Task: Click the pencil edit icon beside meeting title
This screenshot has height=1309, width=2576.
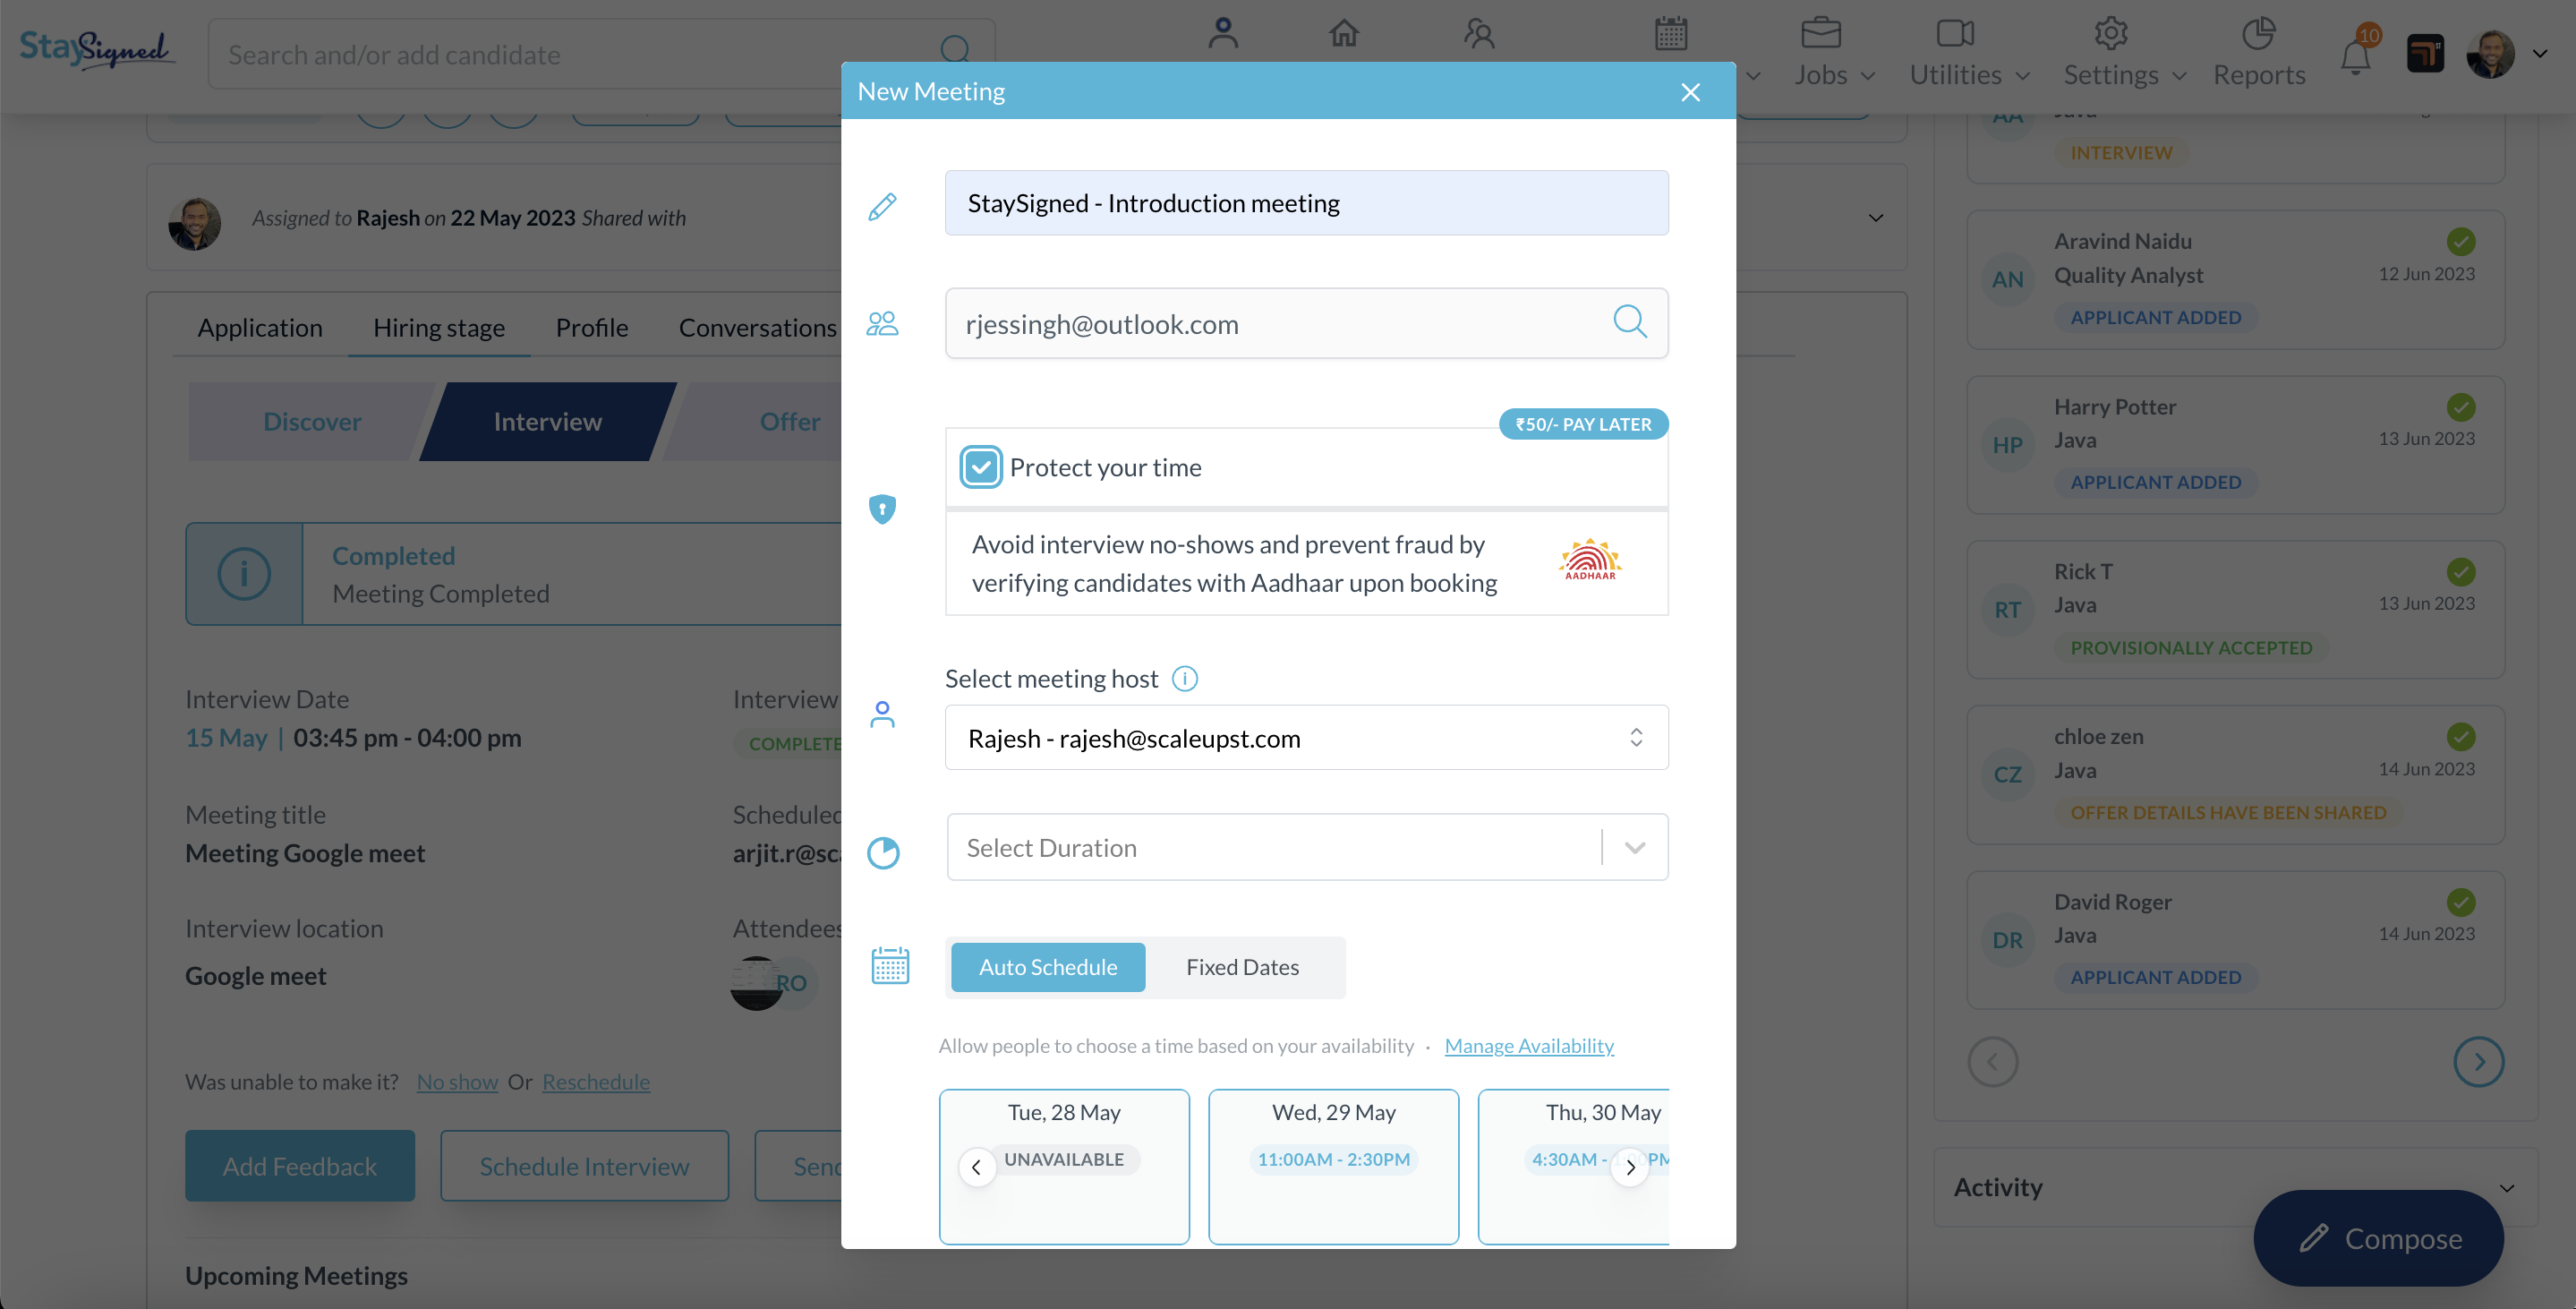Action: coord(882,205)
